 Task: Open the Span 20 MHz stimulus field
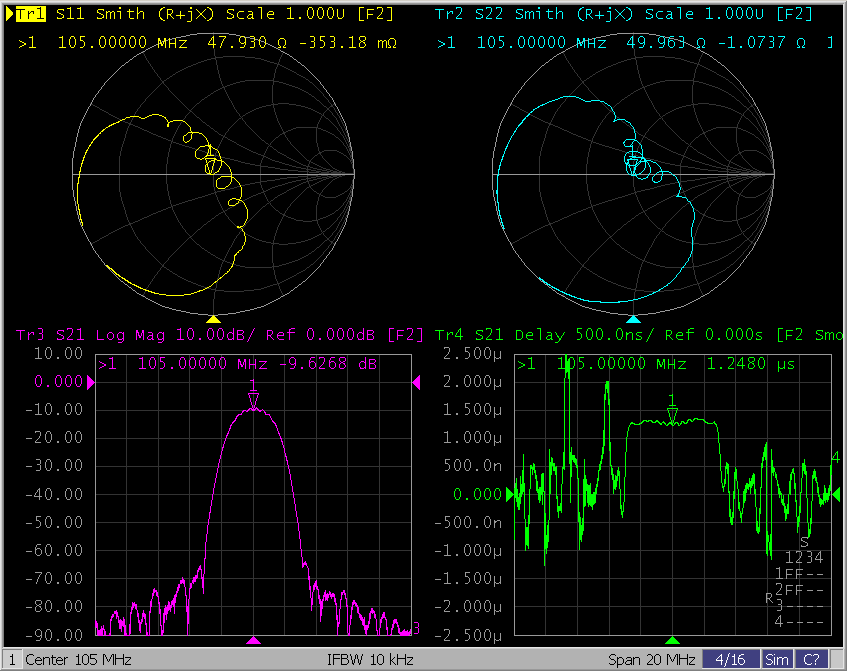click(651, 660)
